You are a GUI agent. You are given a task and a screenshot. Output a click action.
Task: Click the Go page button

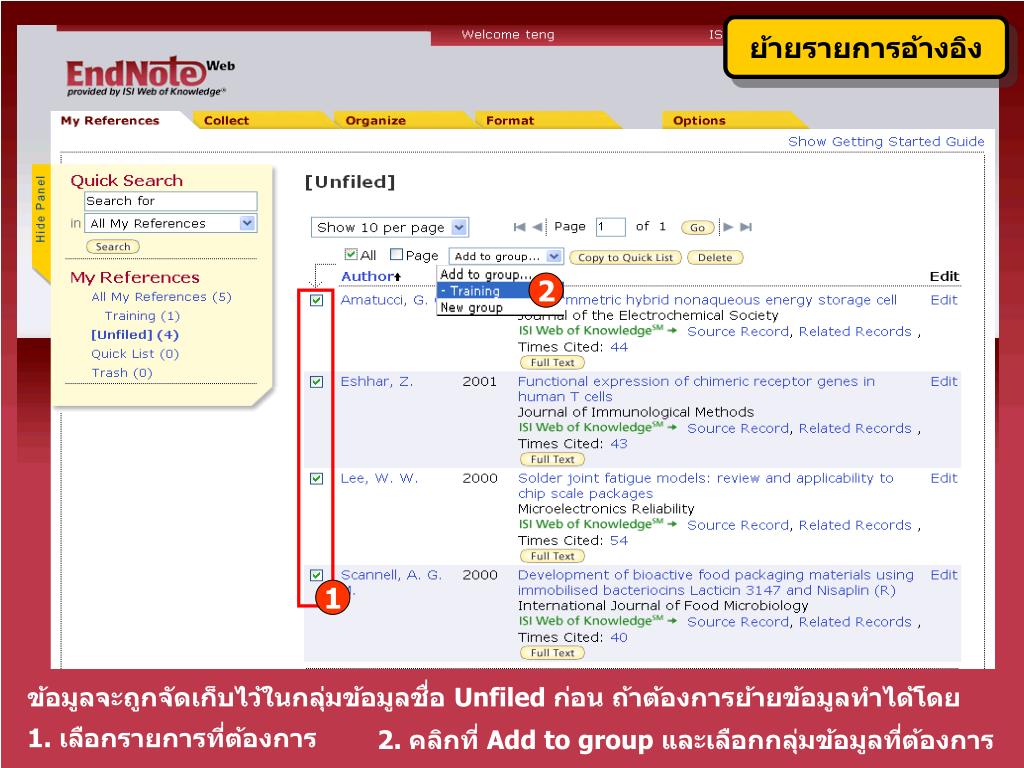coord(697,227)
